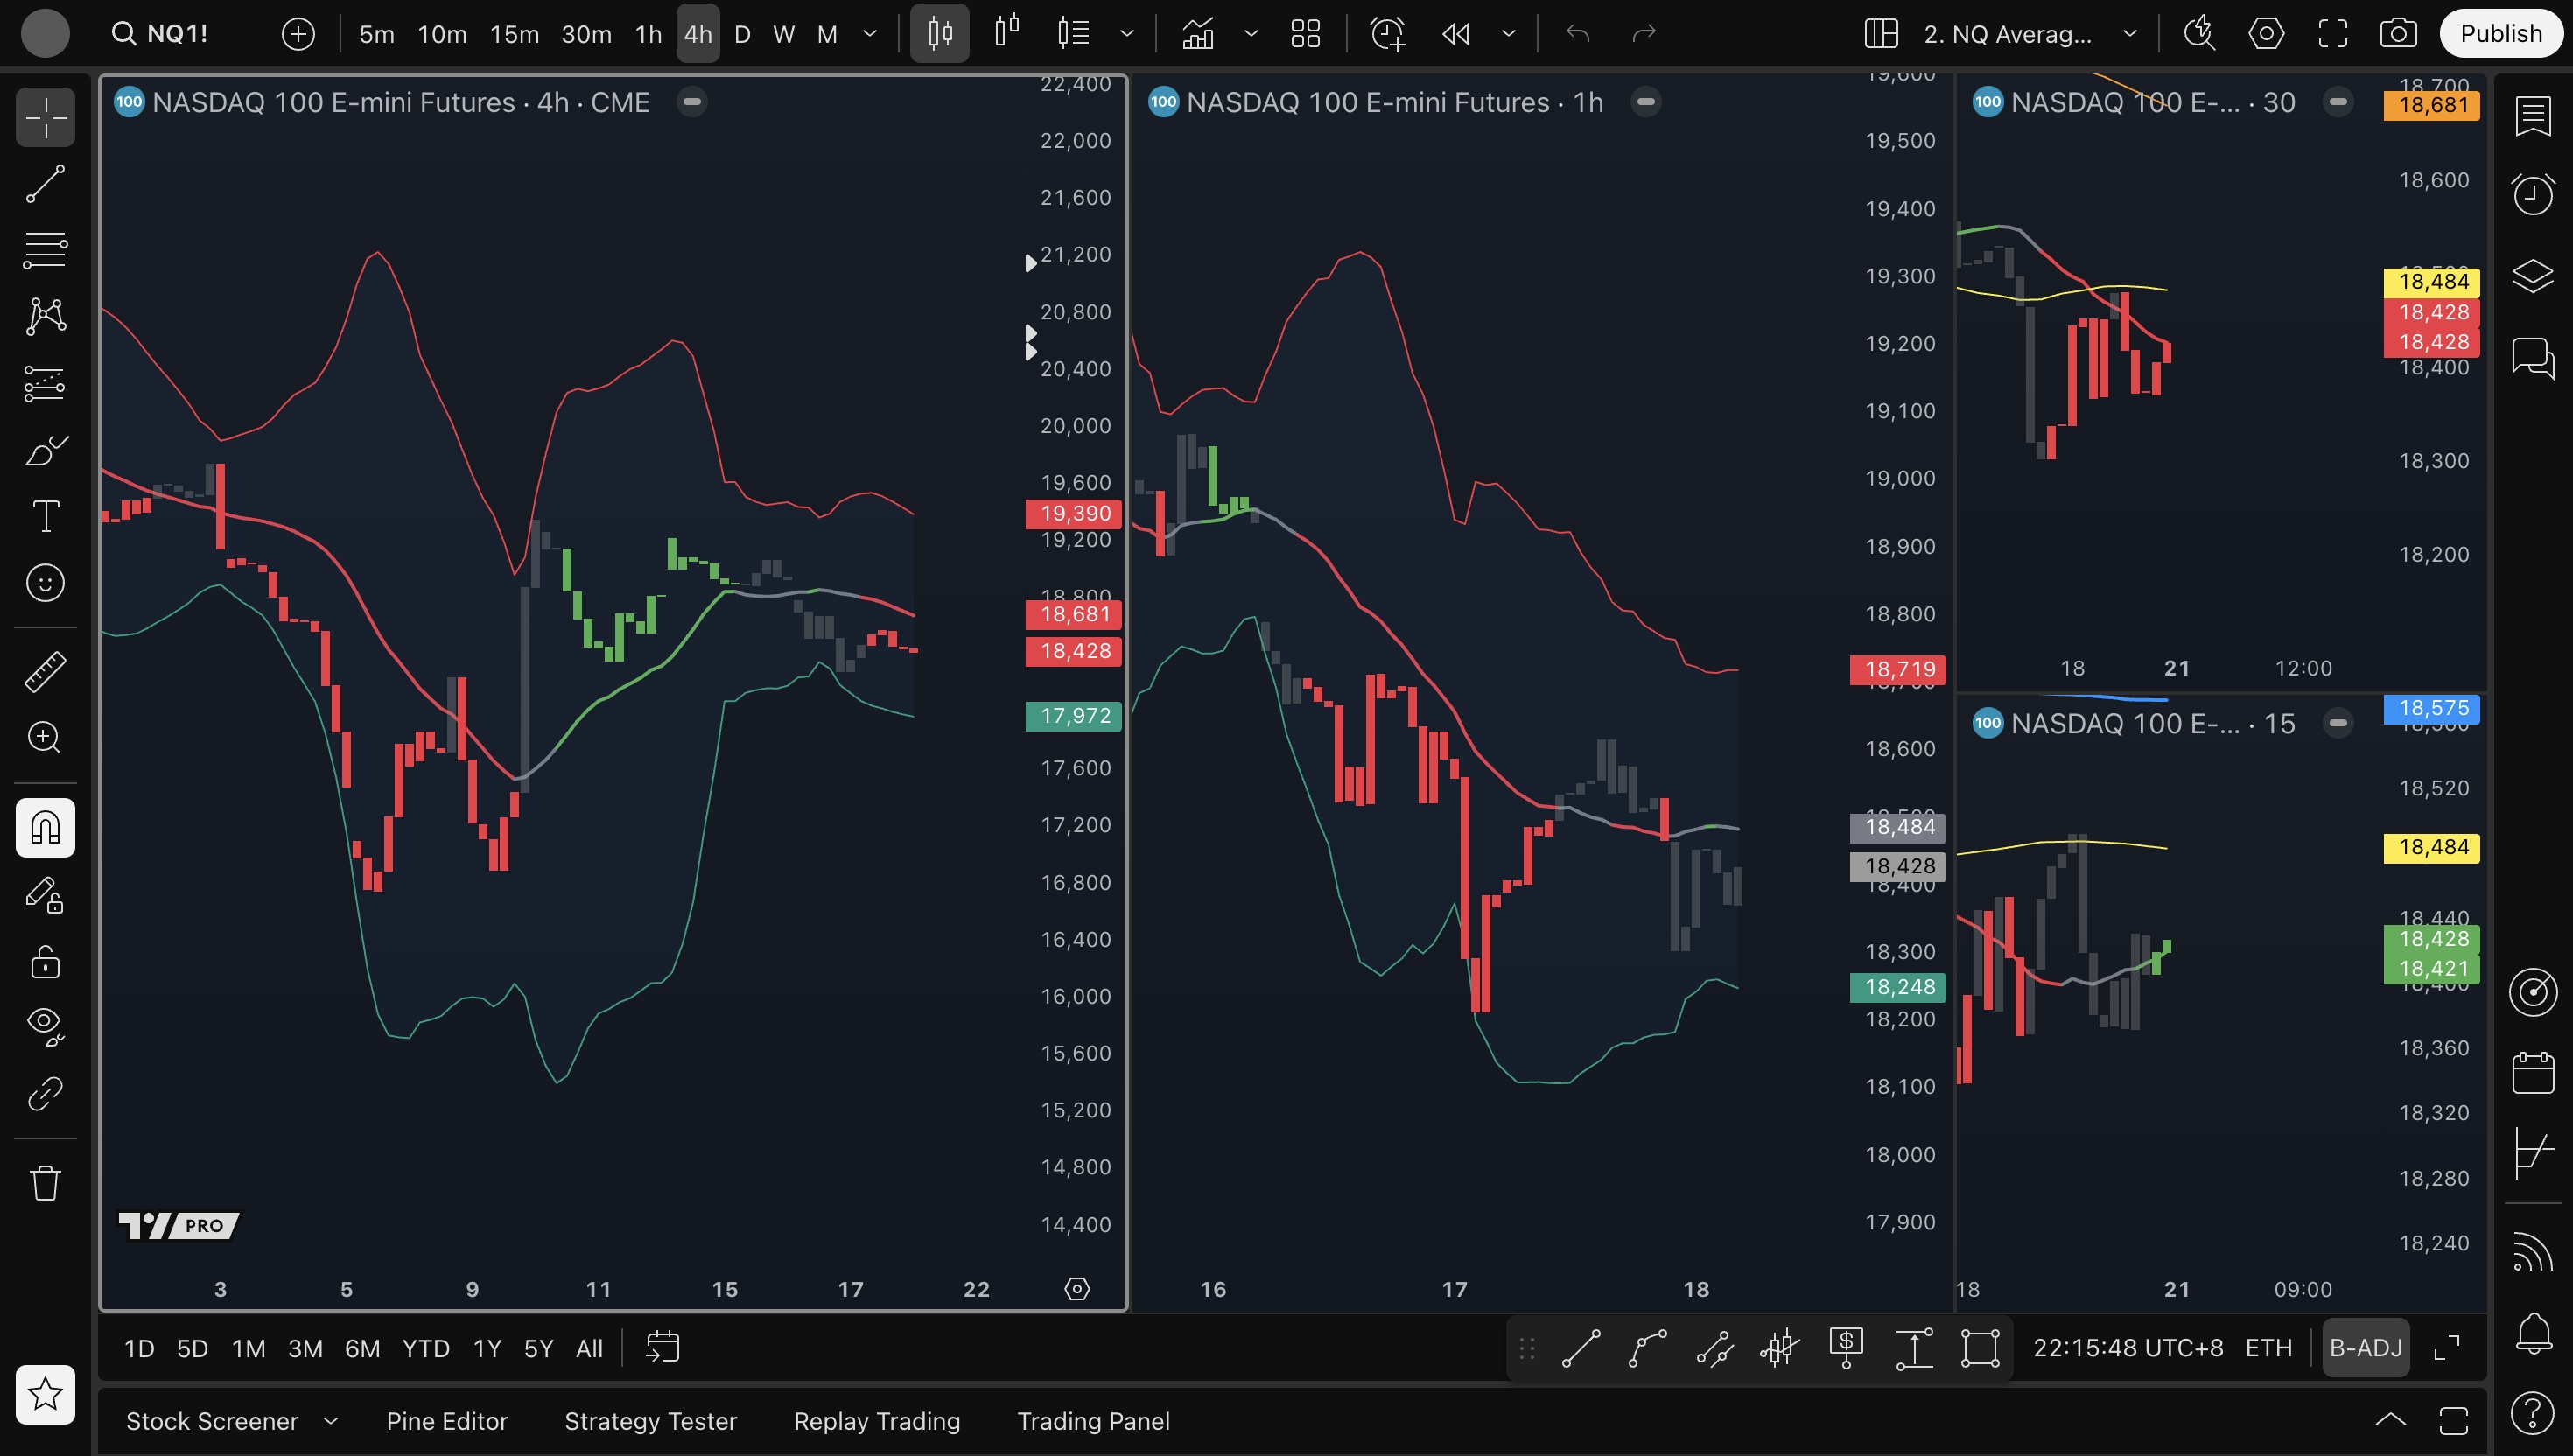This screenshot has width=2573, height=1456.
Task: Click the 19,390 red price label
Action: pos(1074,514)
